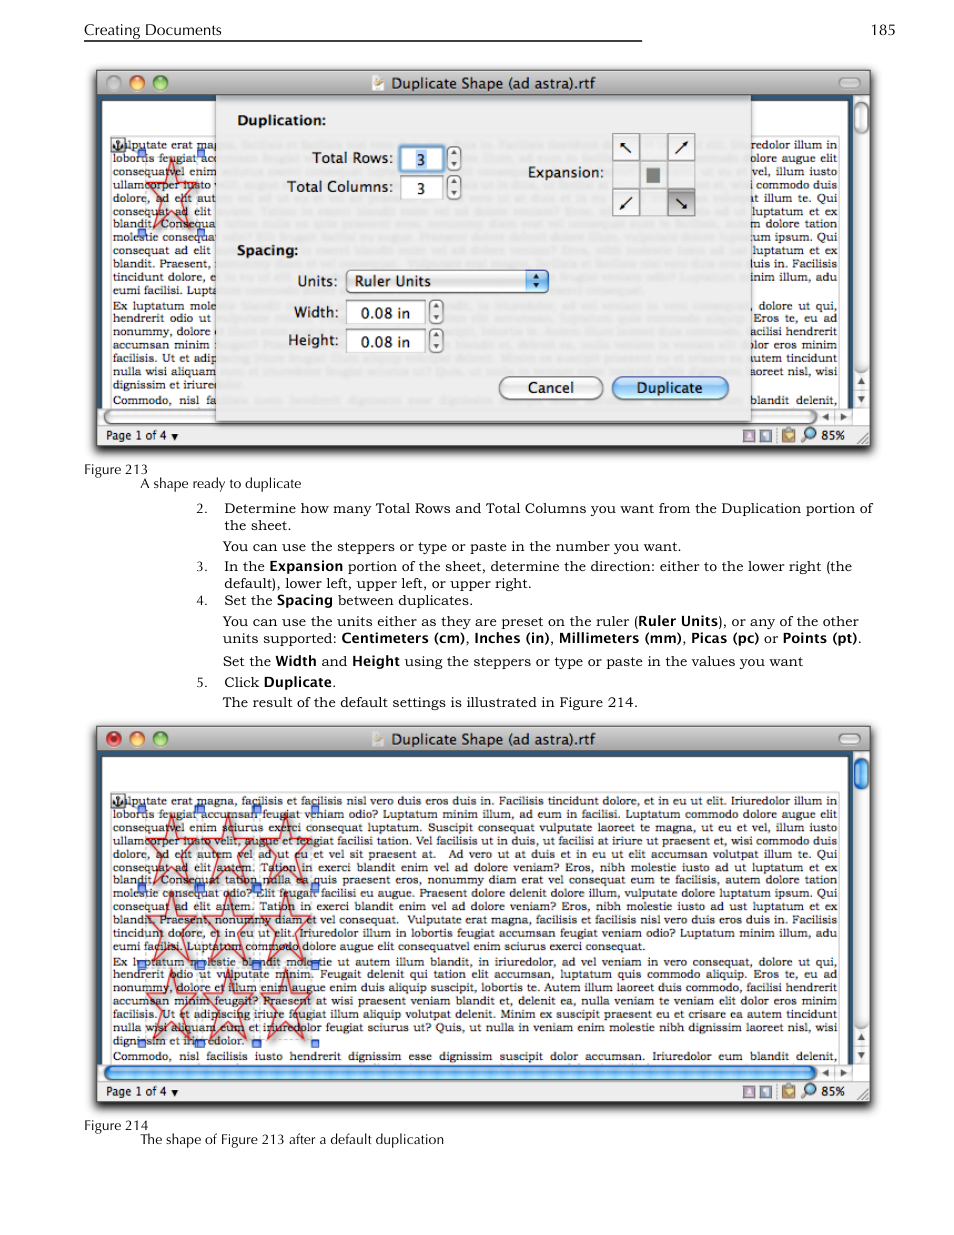
Task: Click second gray status icon in Duplication sheet window
Action: (766, 436)
